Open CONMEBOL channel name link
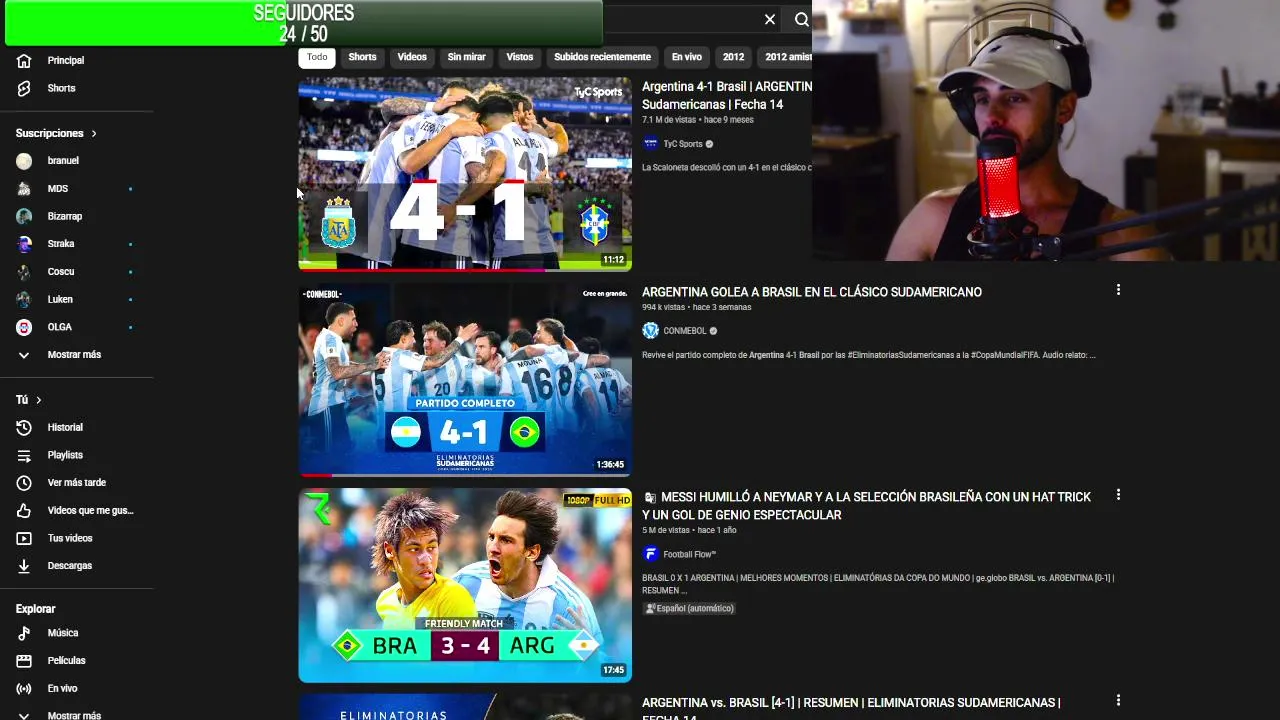1280x720 pixels. pos(685,331)
